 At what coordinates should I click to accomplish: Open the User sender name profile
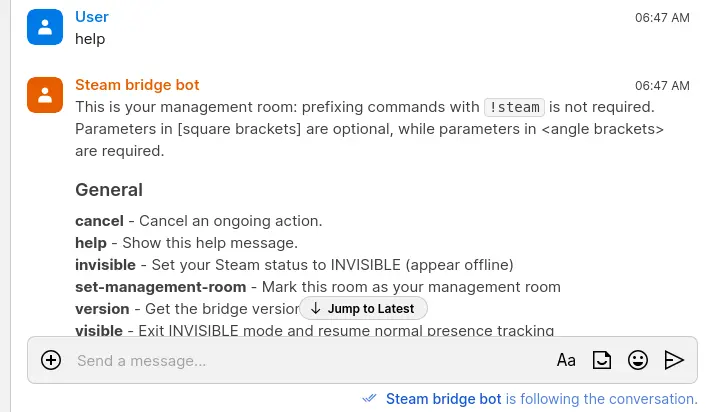(x=92, y=17)
